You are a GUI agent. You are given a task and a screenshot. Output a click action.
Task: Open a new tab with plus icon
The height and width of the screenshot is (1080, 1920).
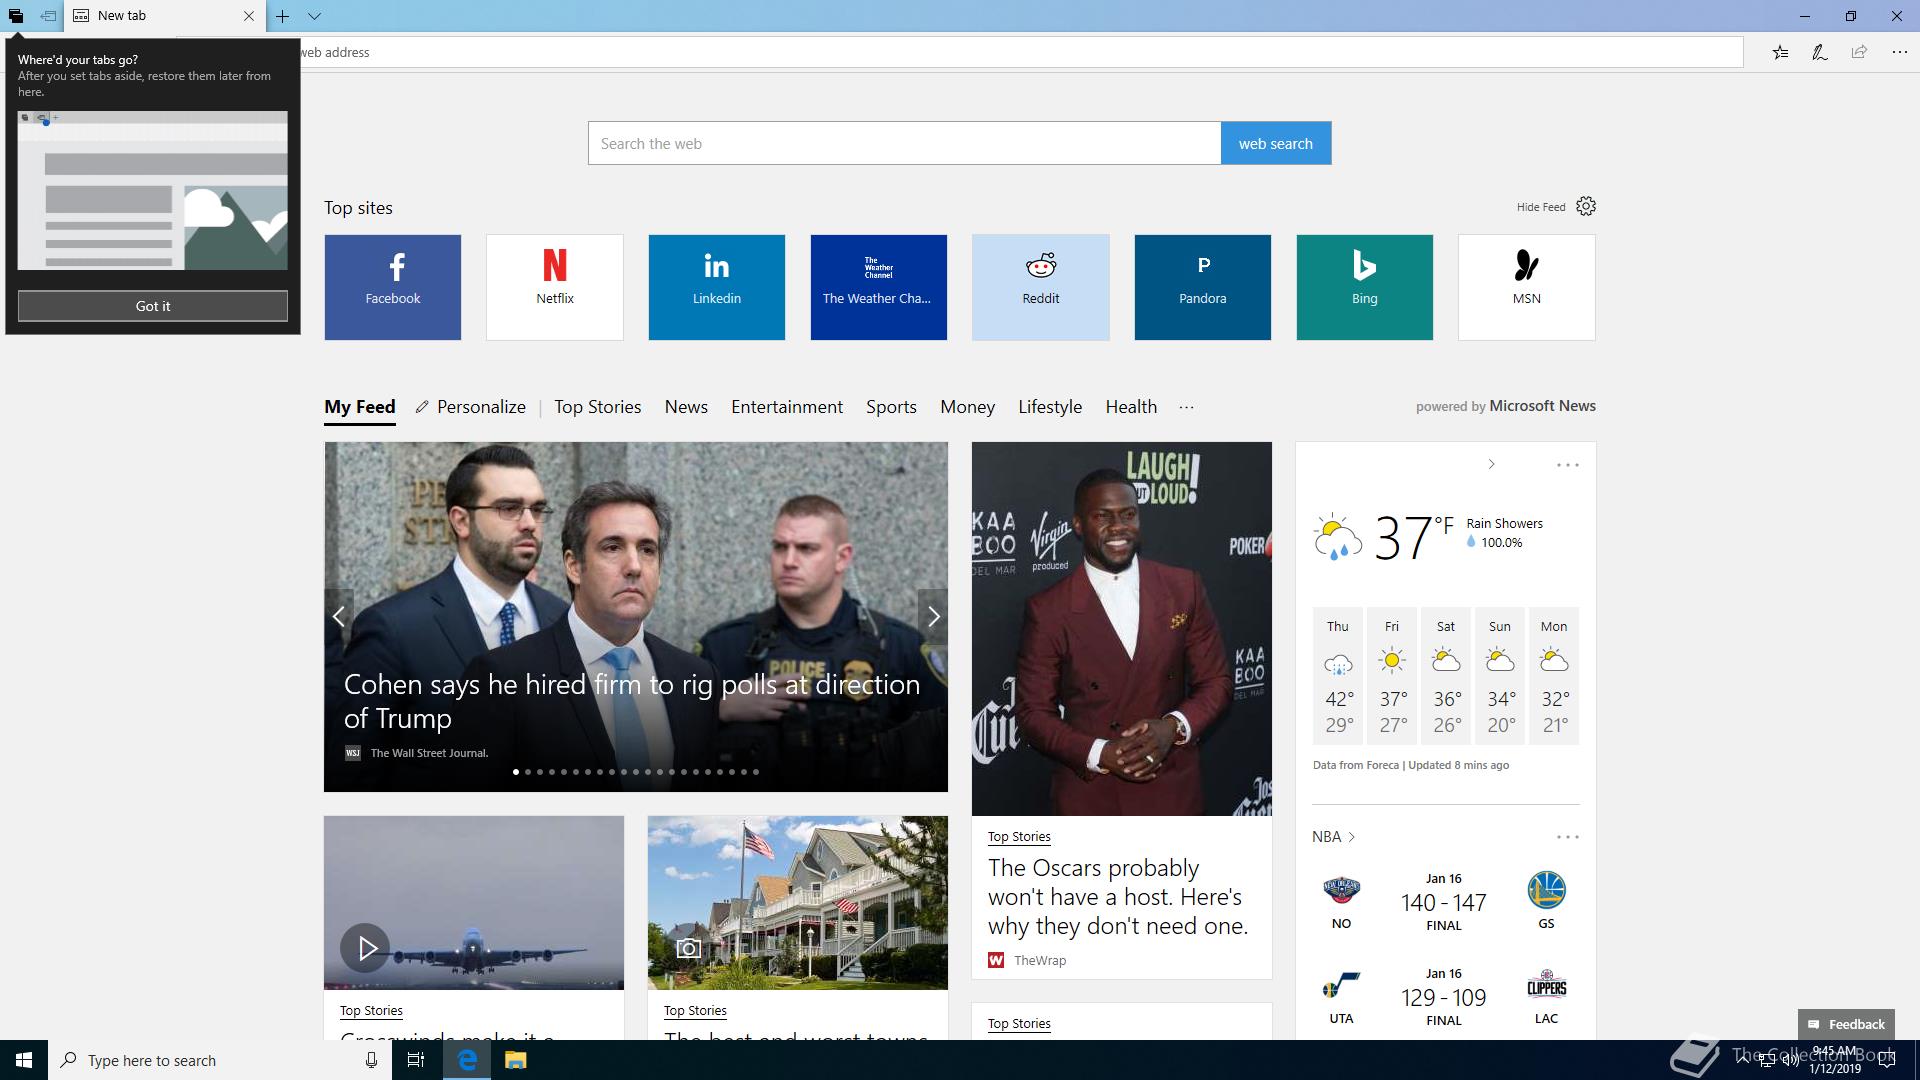coord(283,16)
